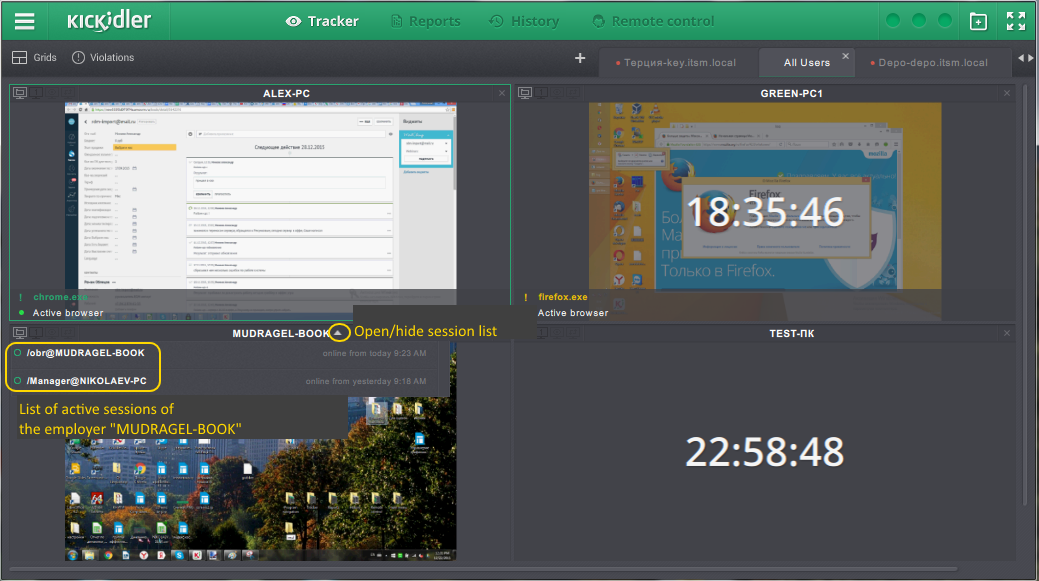1039x581 pixels.
Task: Click the Kickidler logo
Action: coord(109,21)
